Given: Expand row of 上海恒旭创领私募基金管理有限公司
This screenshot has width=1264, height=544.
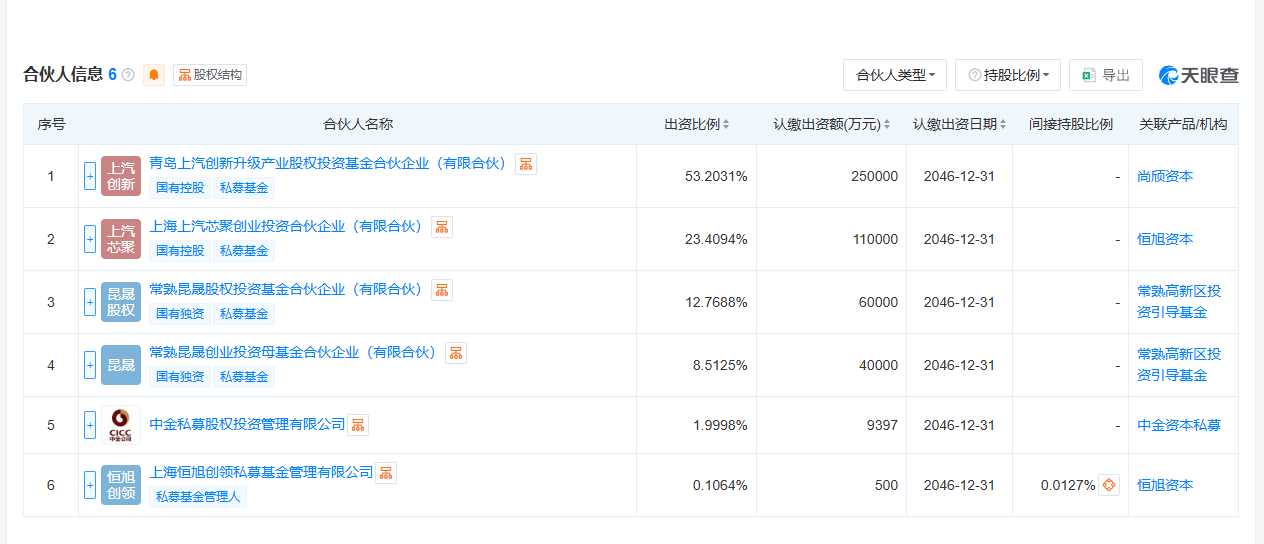Looking at the screenshot, I should click(90, 485).
